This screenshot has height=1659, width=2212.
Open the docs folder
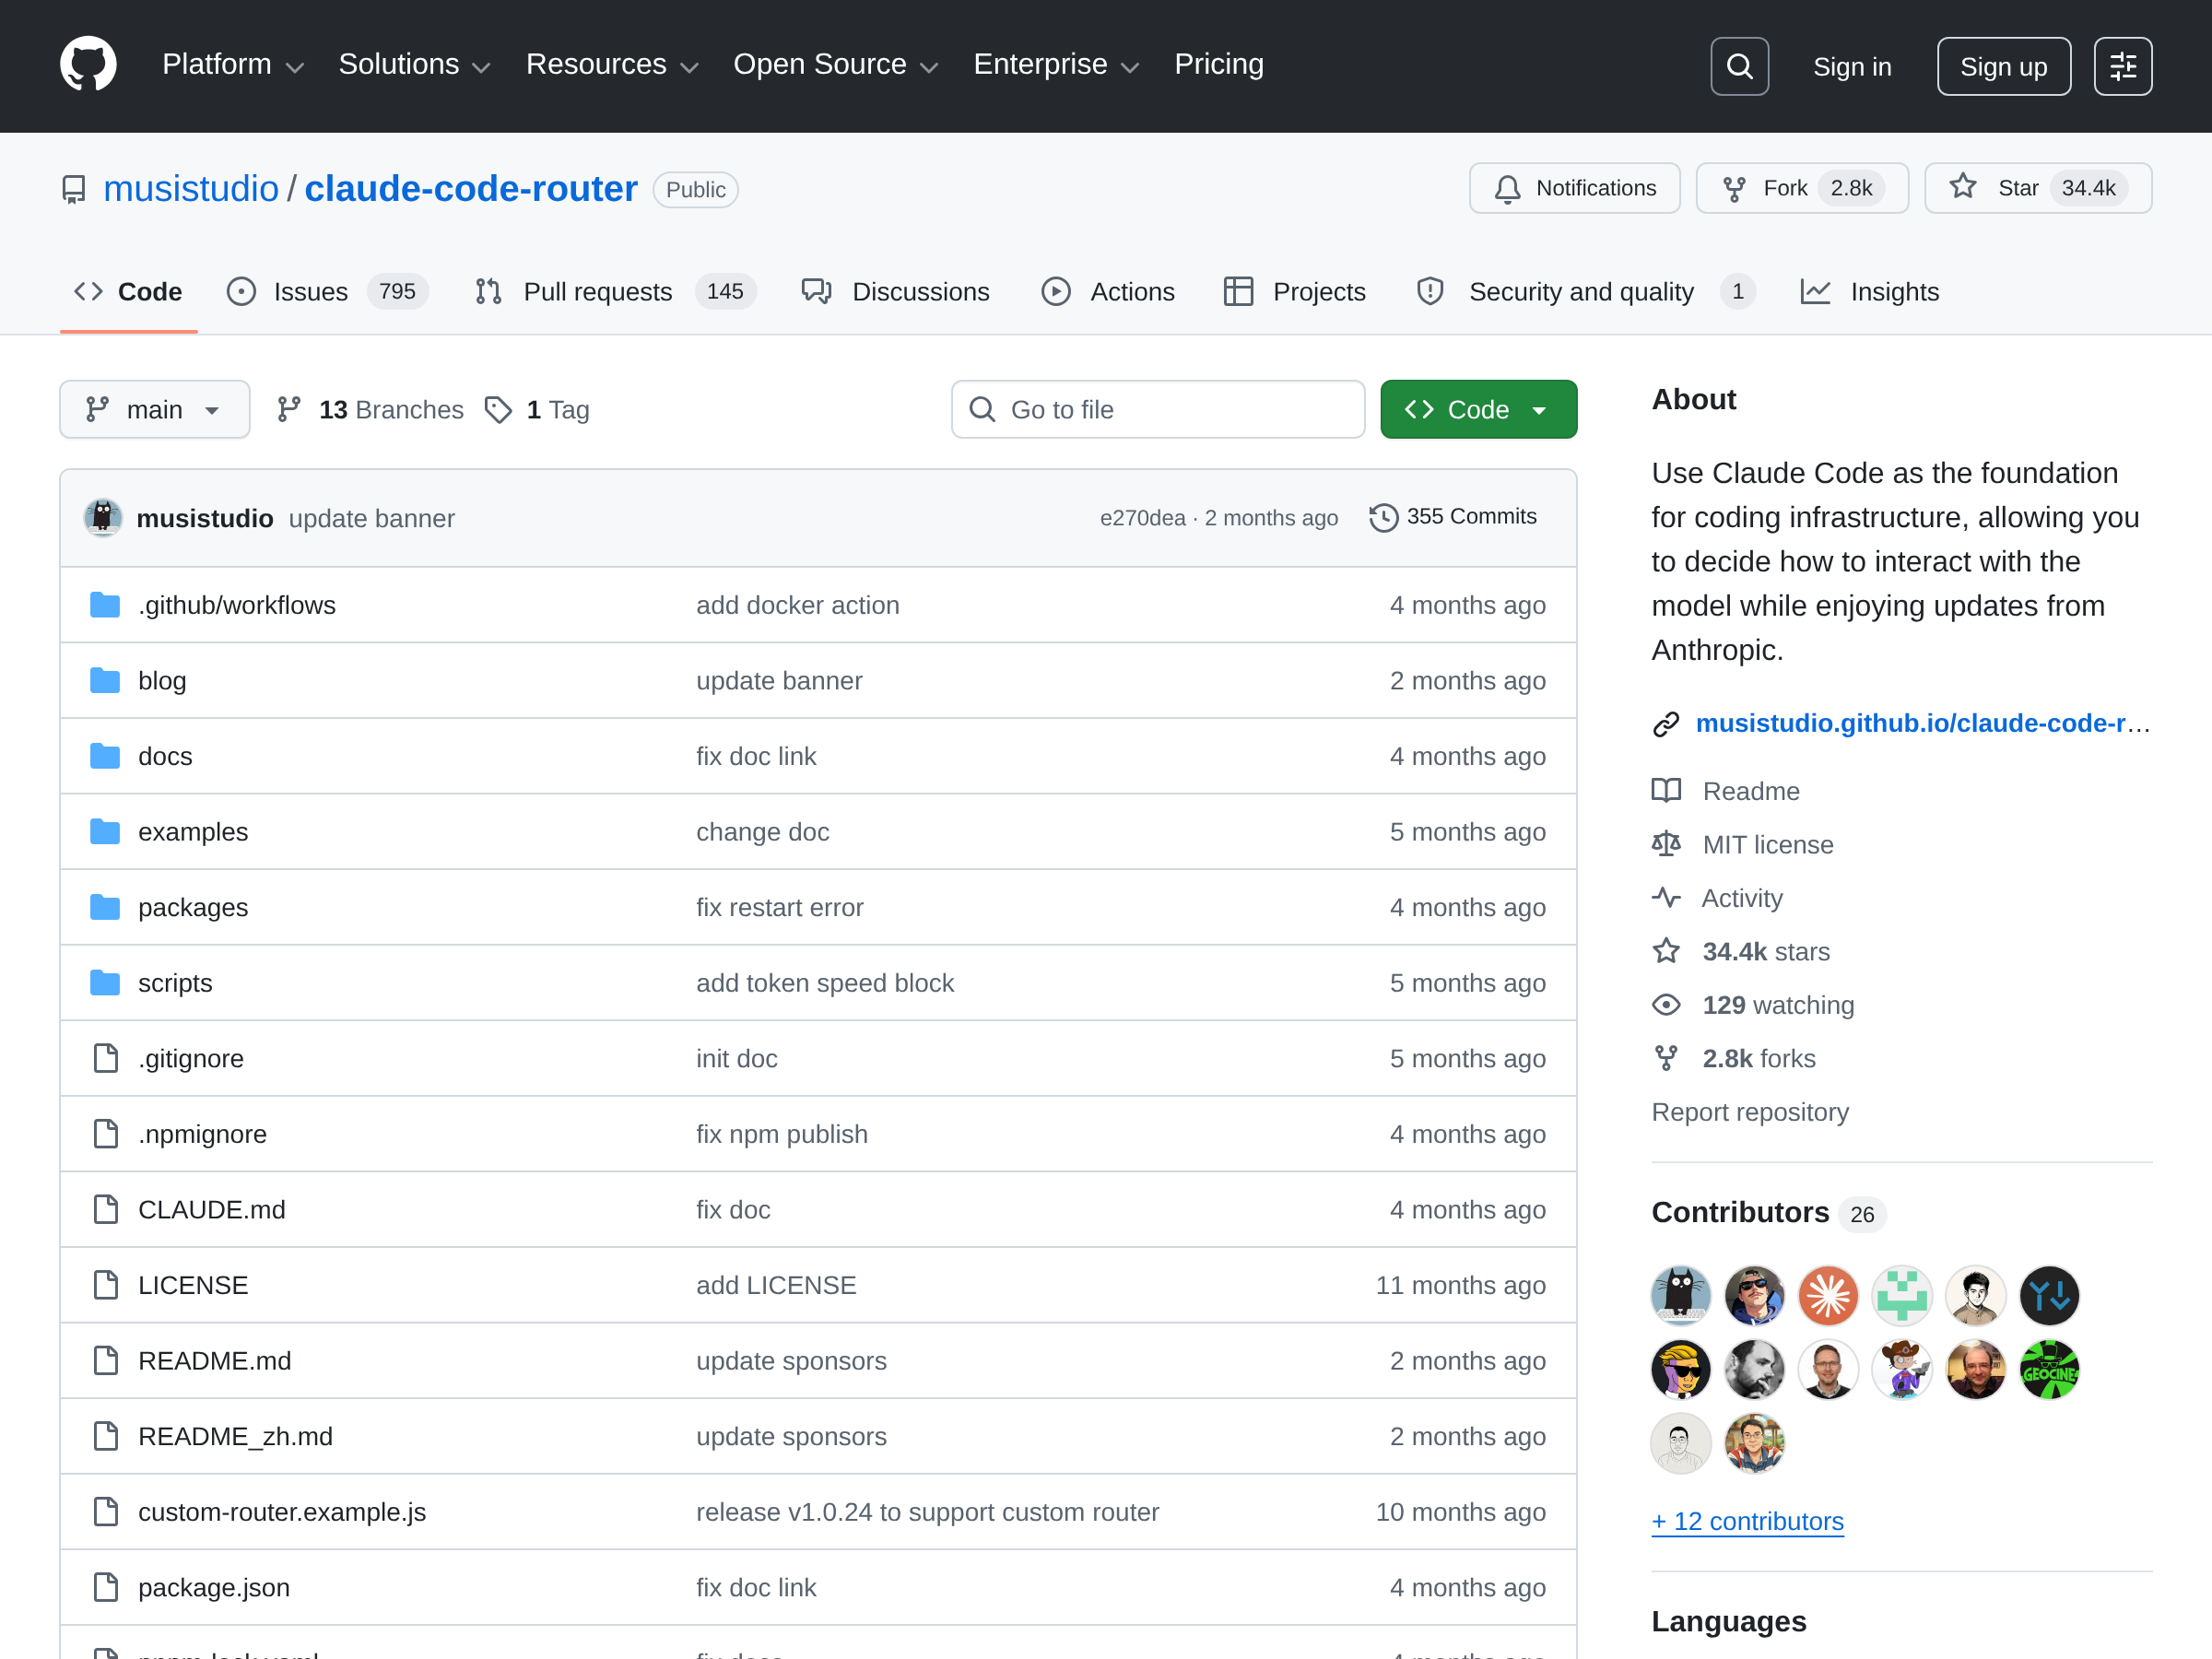click(165, 756)
